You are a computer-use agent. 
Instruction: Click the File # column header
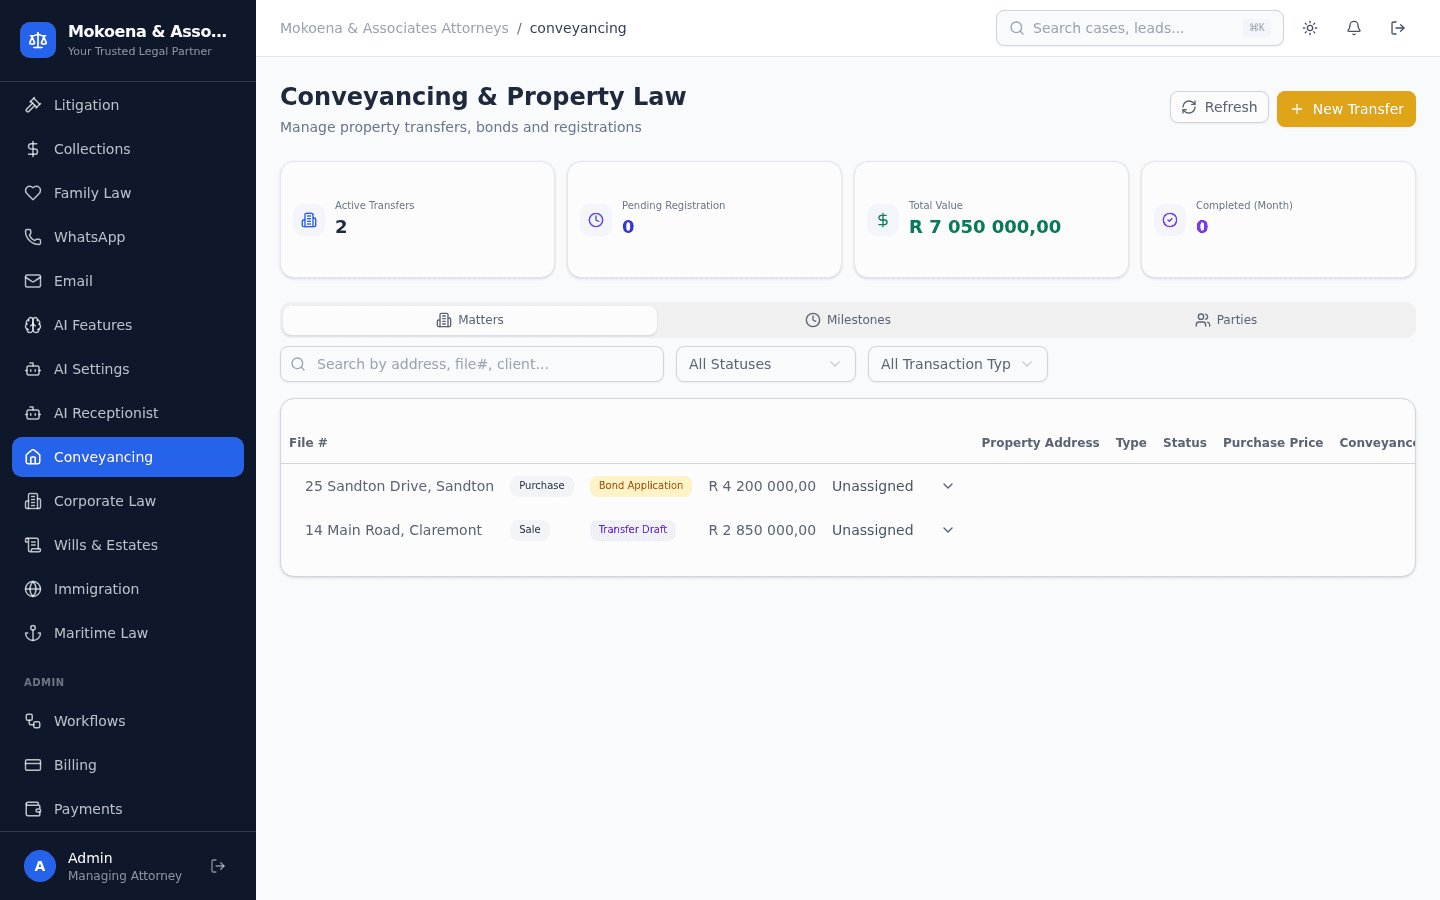[308, 443]
